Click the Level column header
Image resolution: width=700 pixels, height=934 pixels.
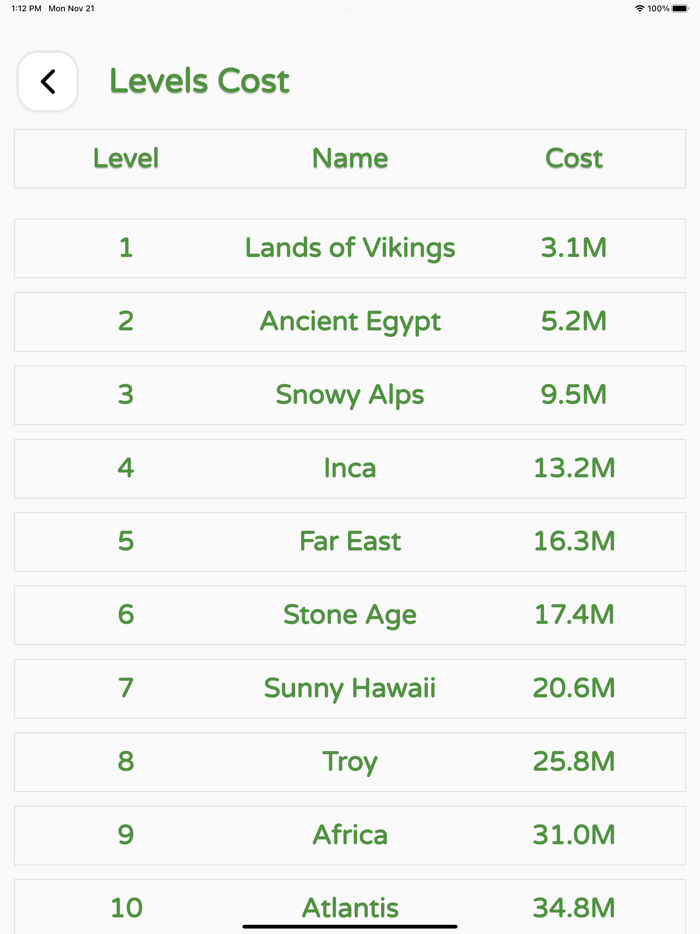tap(126, 158)
